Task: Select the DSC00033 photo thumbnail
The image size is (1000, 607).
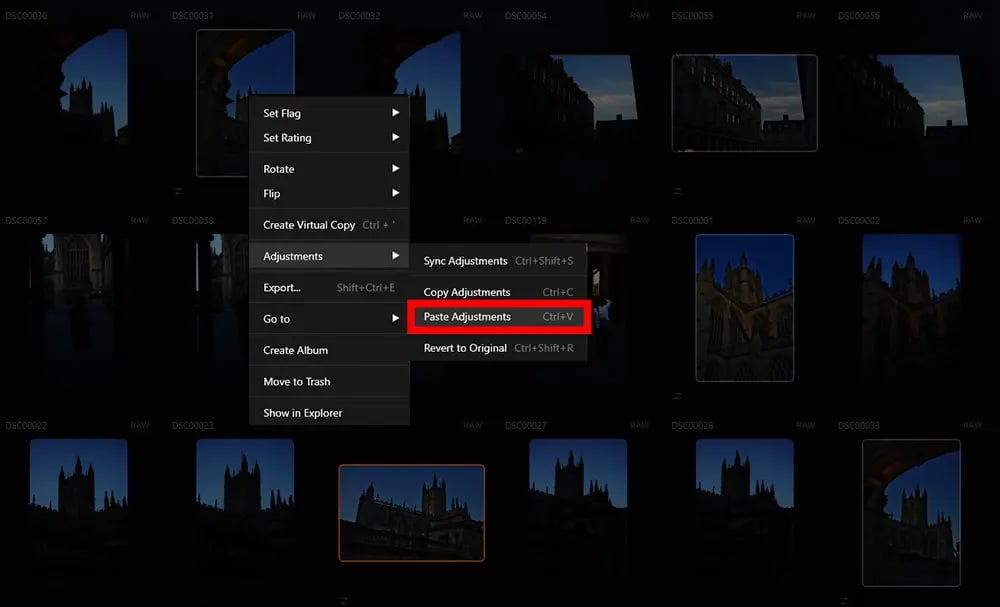Action: [x=911, y=513]
